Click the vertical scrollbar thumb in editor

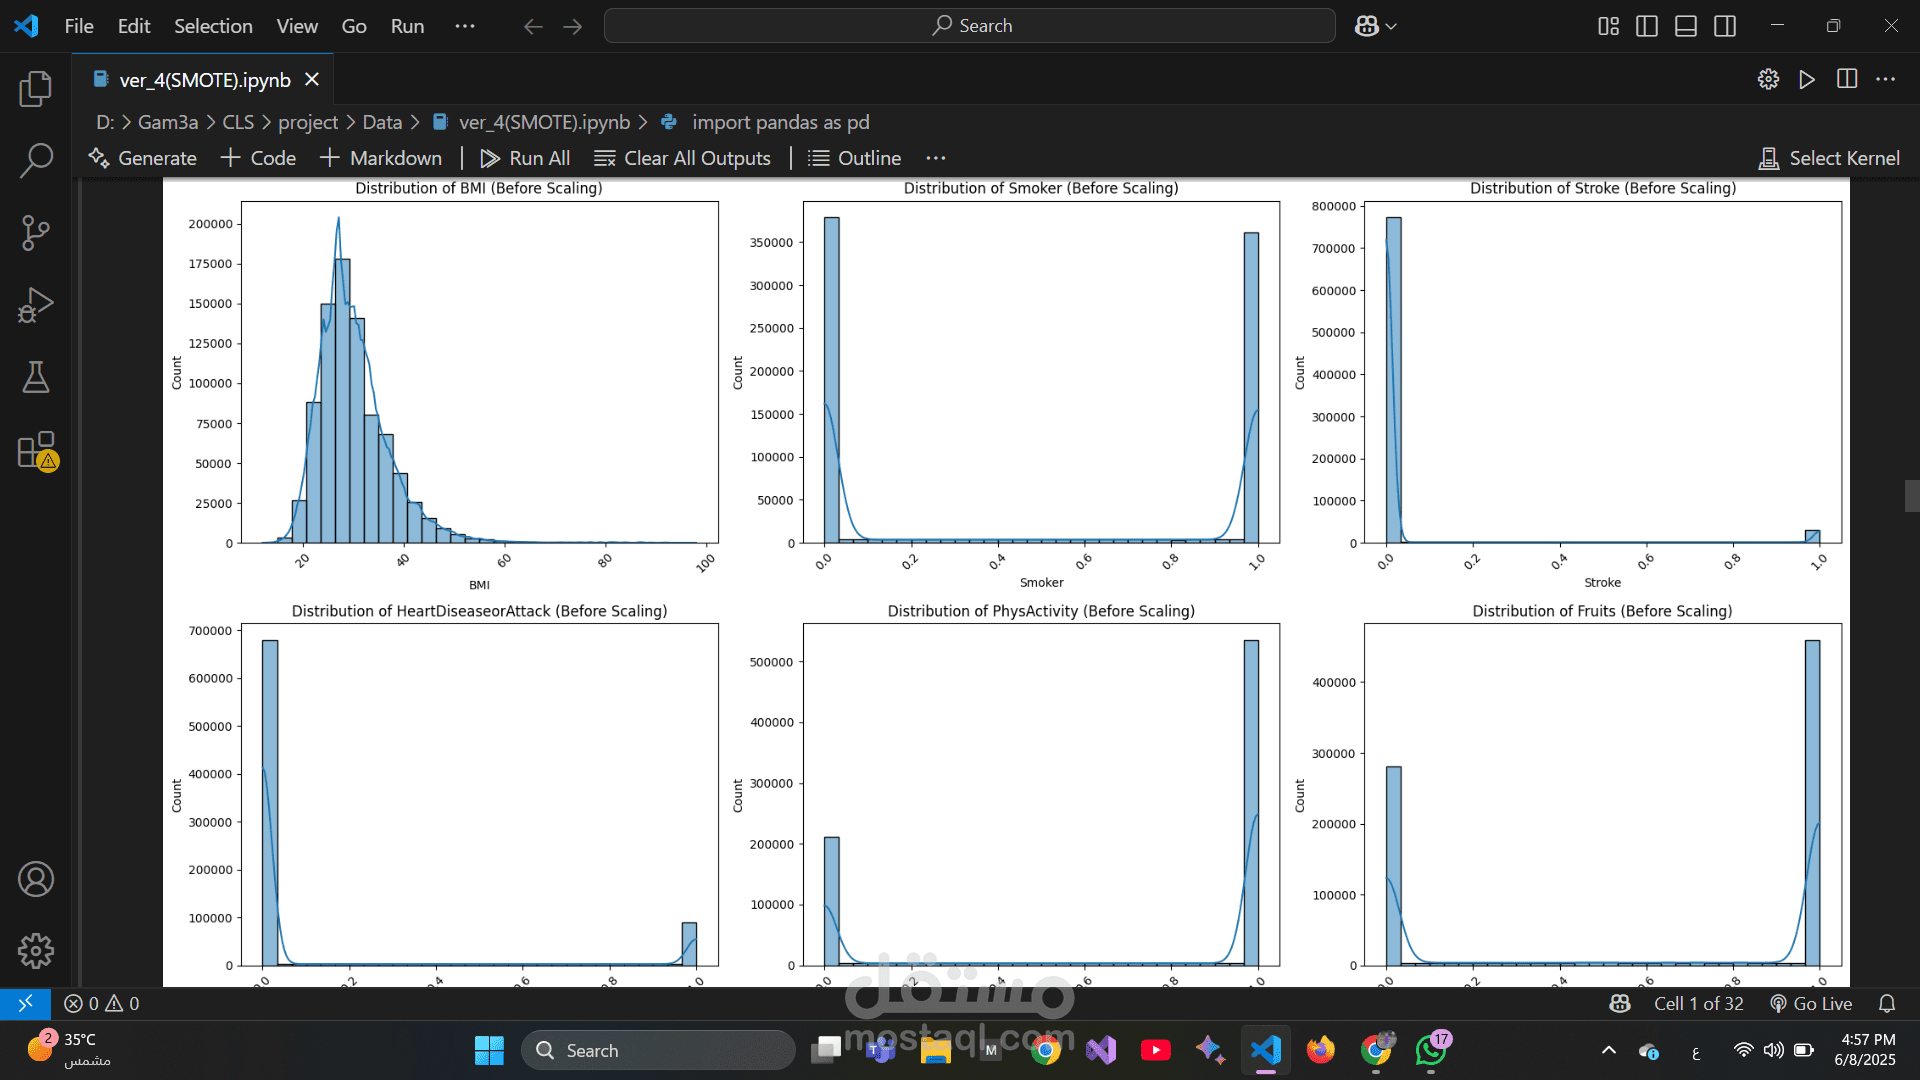click(x=1911, y=496)
